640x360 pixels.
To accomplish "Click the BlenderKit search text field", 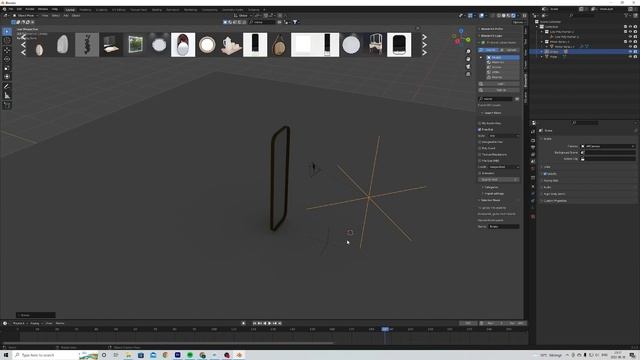I will pos(496,99).
